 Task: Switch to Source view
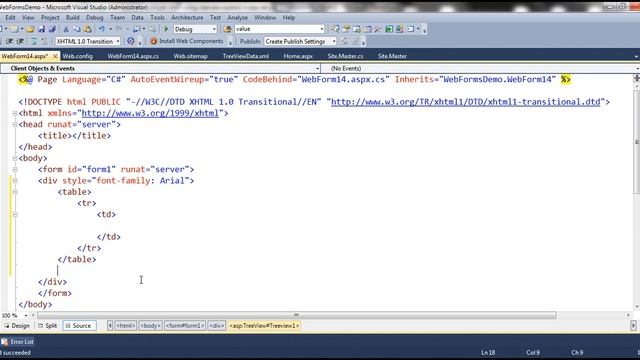click(x=79, y=326)
